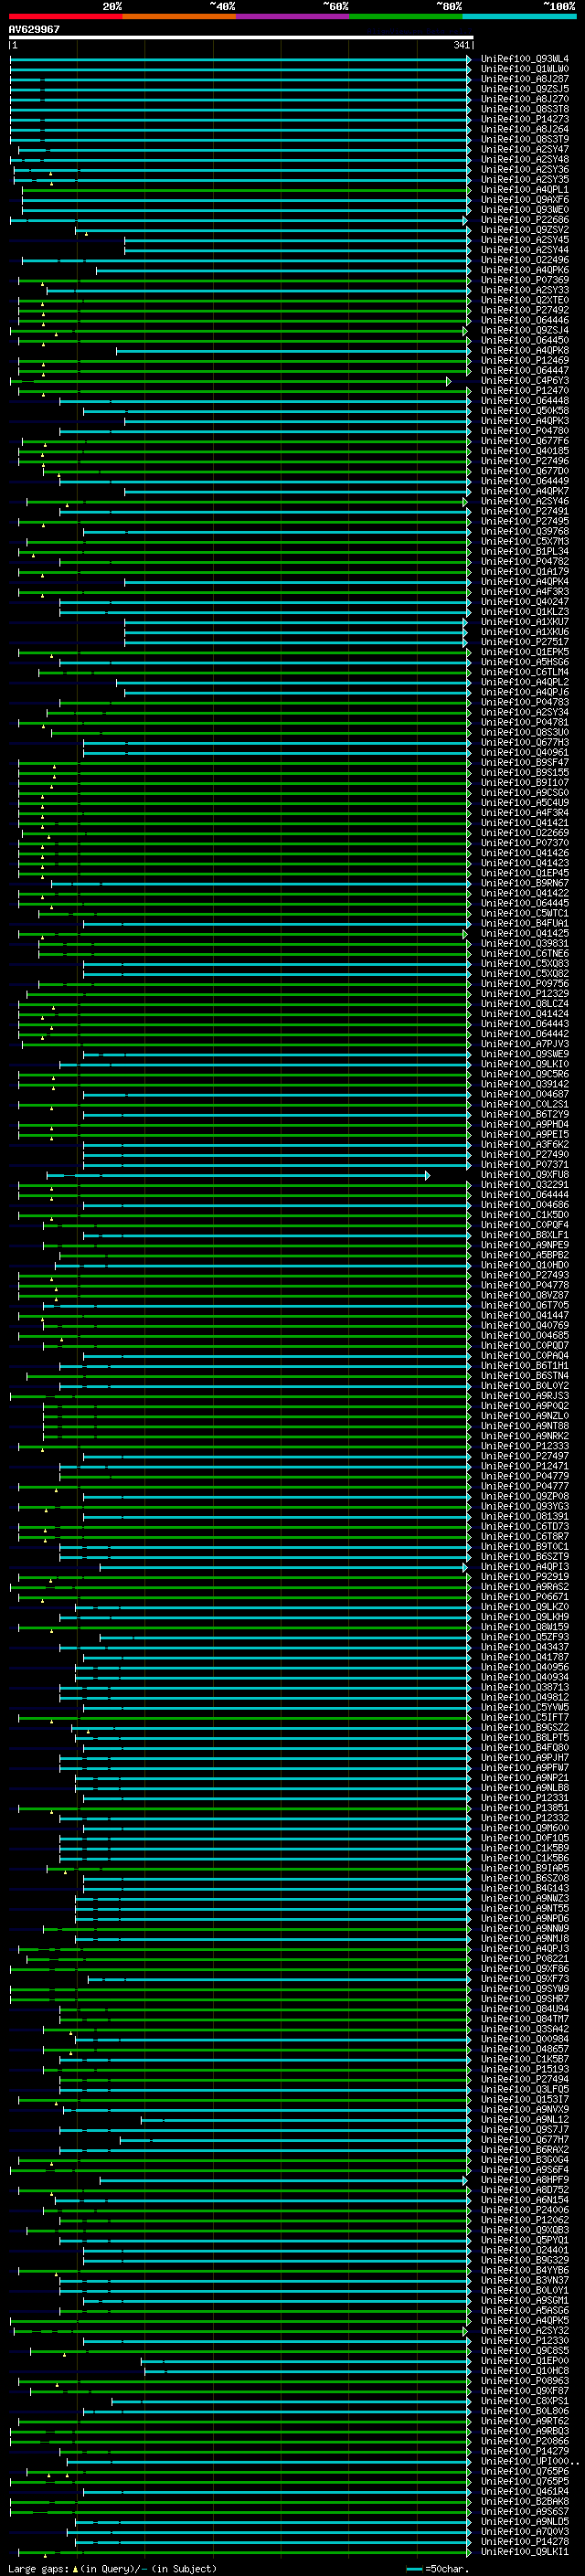Select hit label UniRef100_B9G329
Screen dimensions: 585x2576
click(525, 2260)
